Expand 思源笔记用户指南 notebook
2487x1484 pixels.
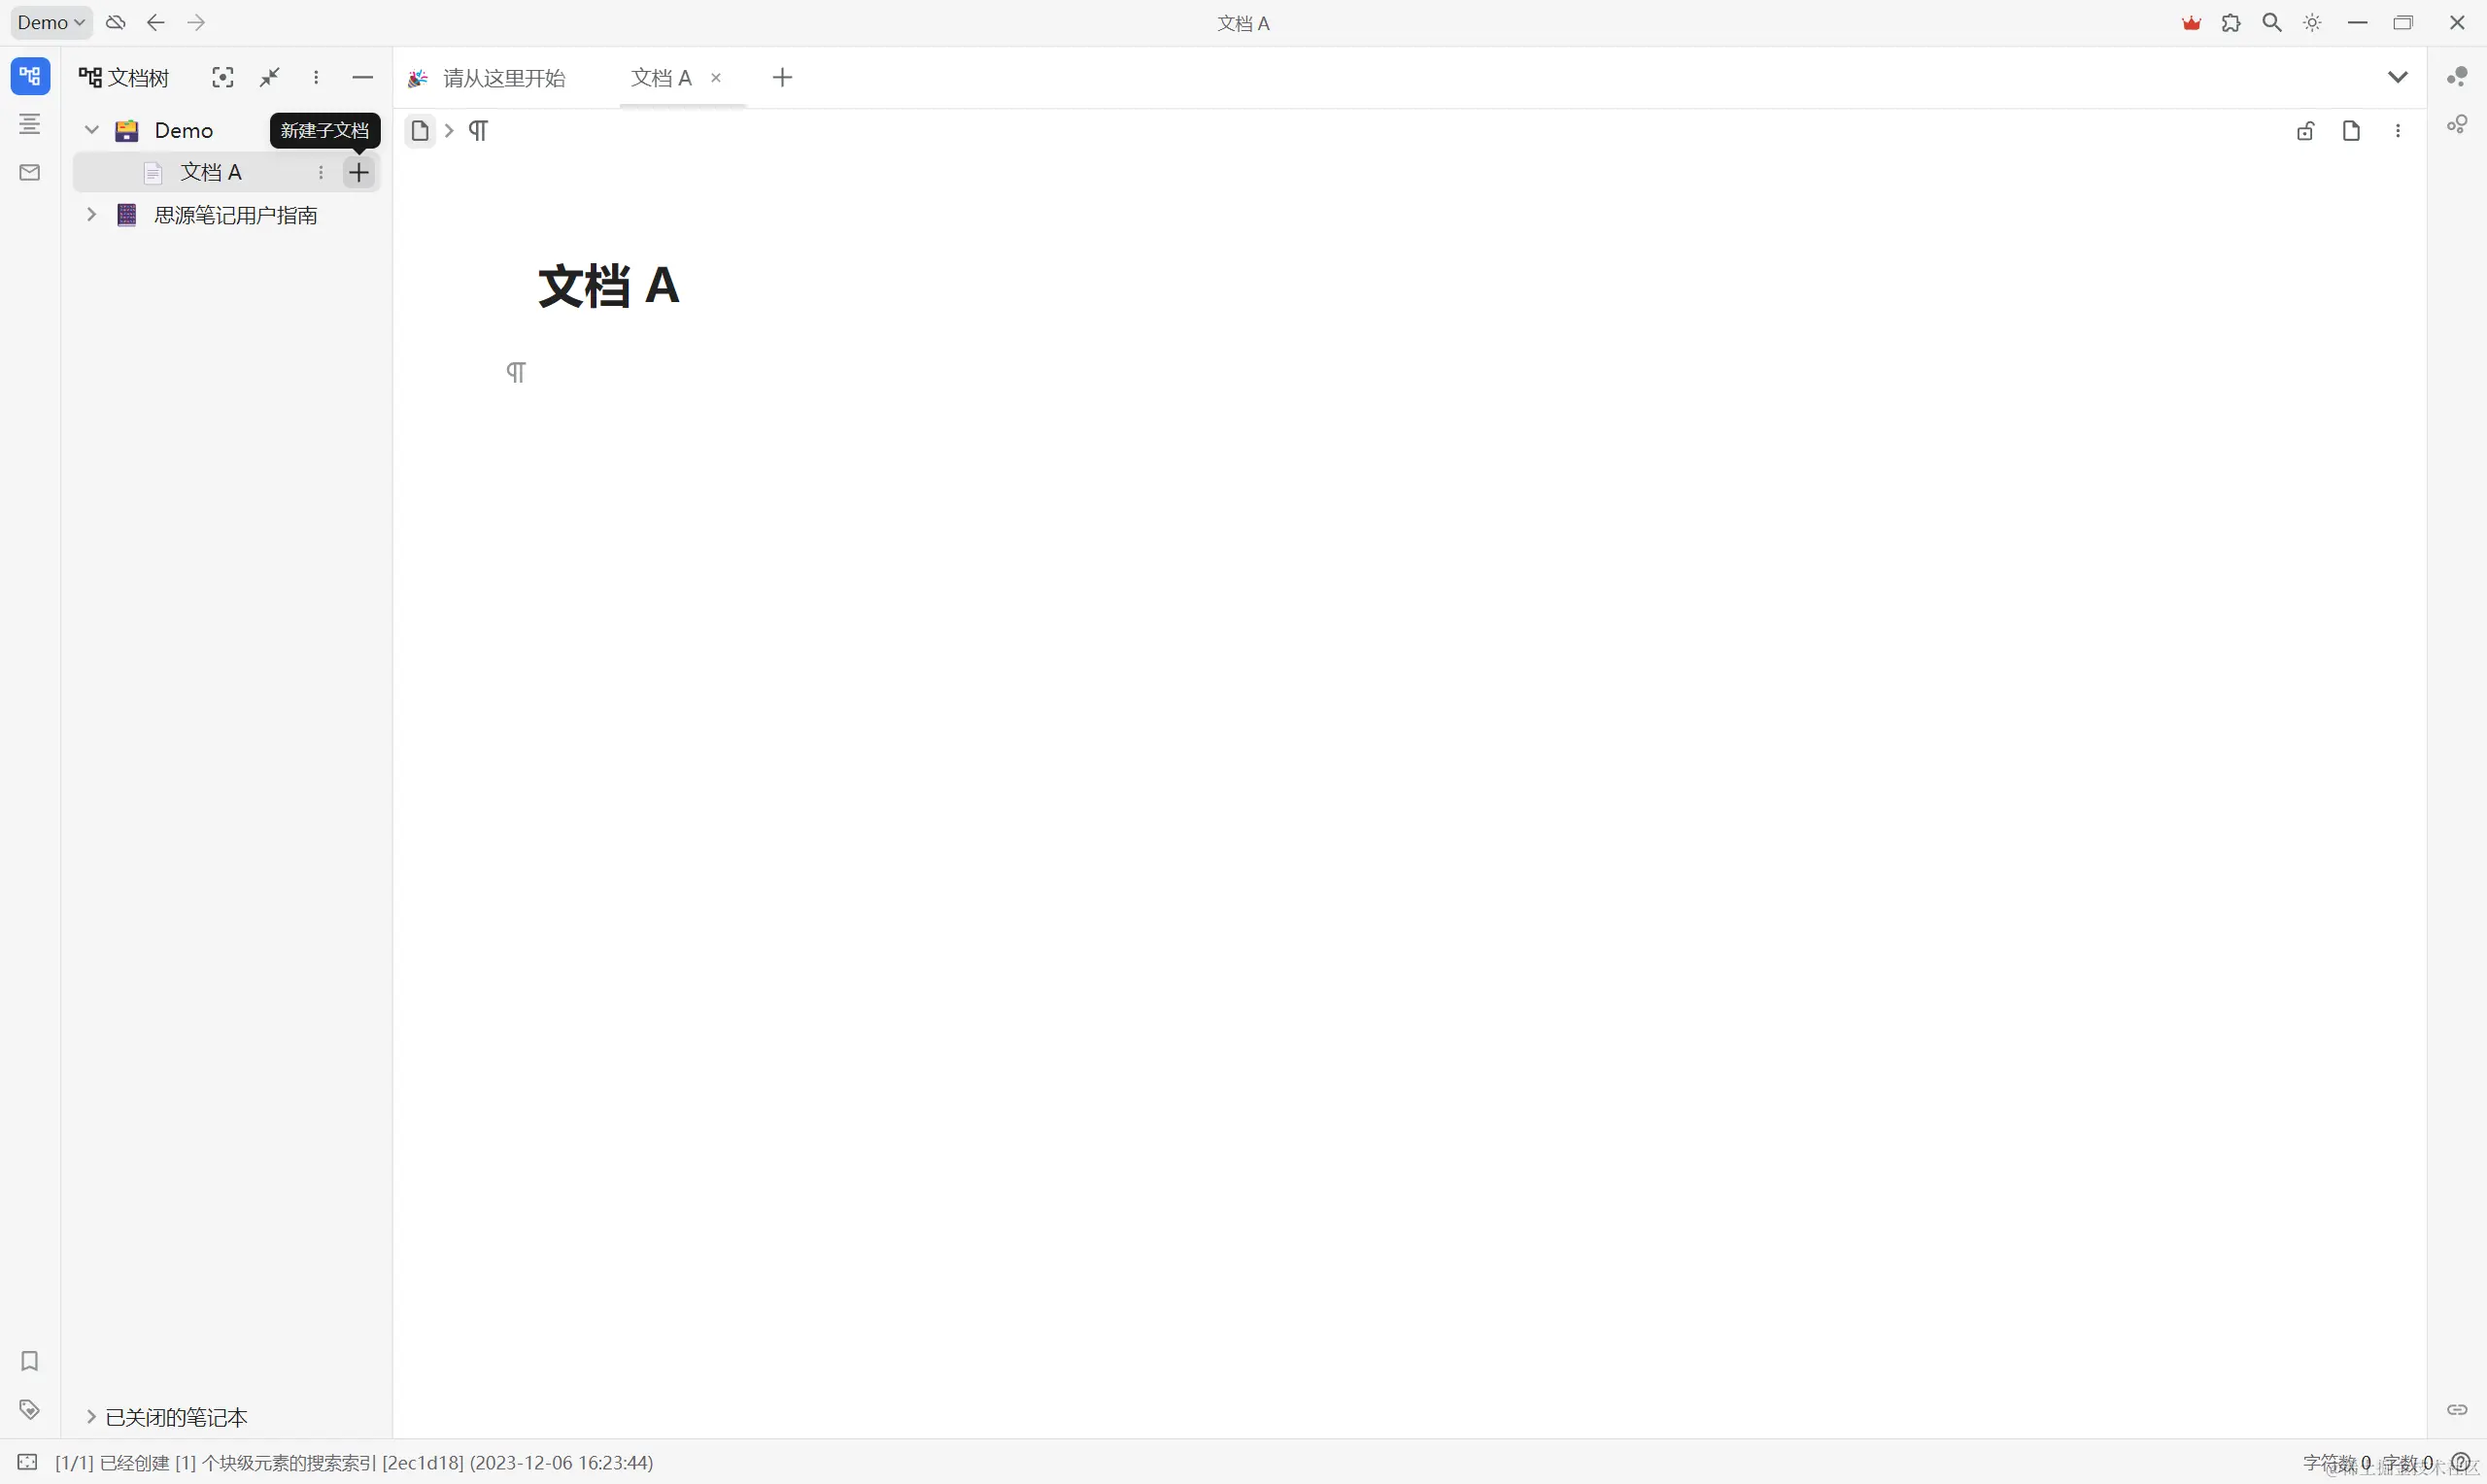[x=91, y=215]
